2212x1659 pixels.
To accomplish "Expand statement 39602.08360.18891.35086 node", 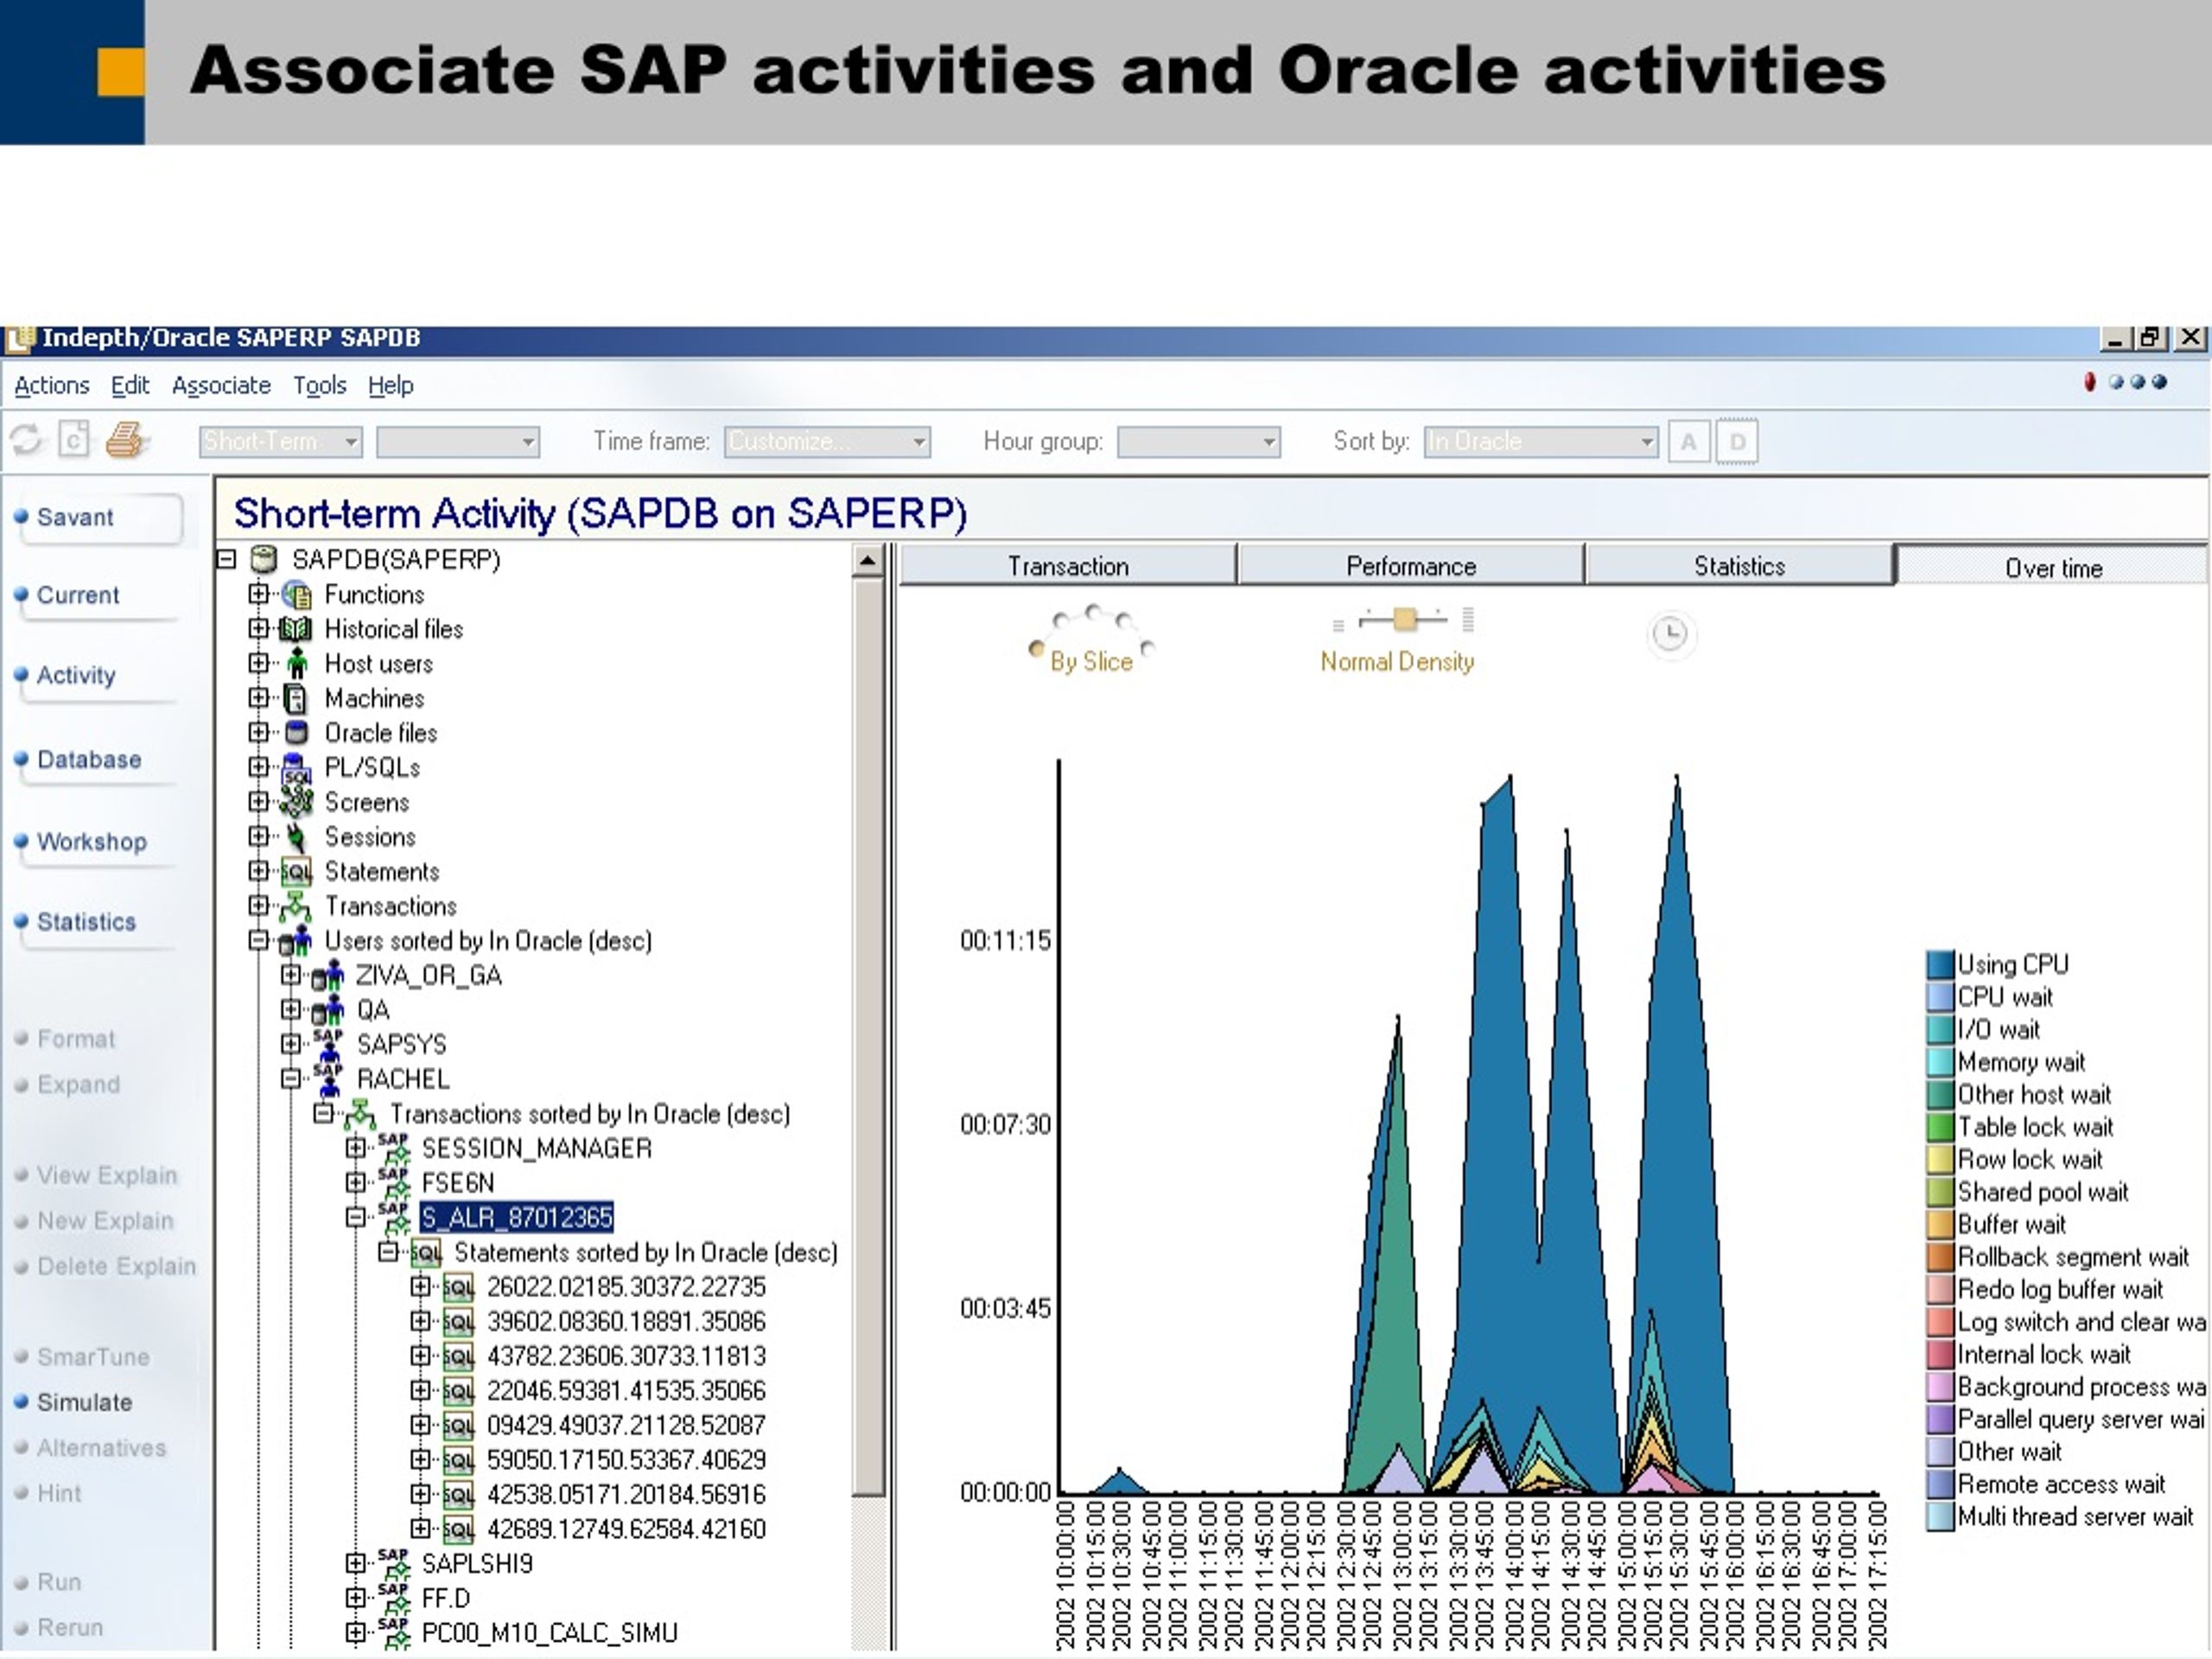I will pyautogui.click(x=421, y=1321).
